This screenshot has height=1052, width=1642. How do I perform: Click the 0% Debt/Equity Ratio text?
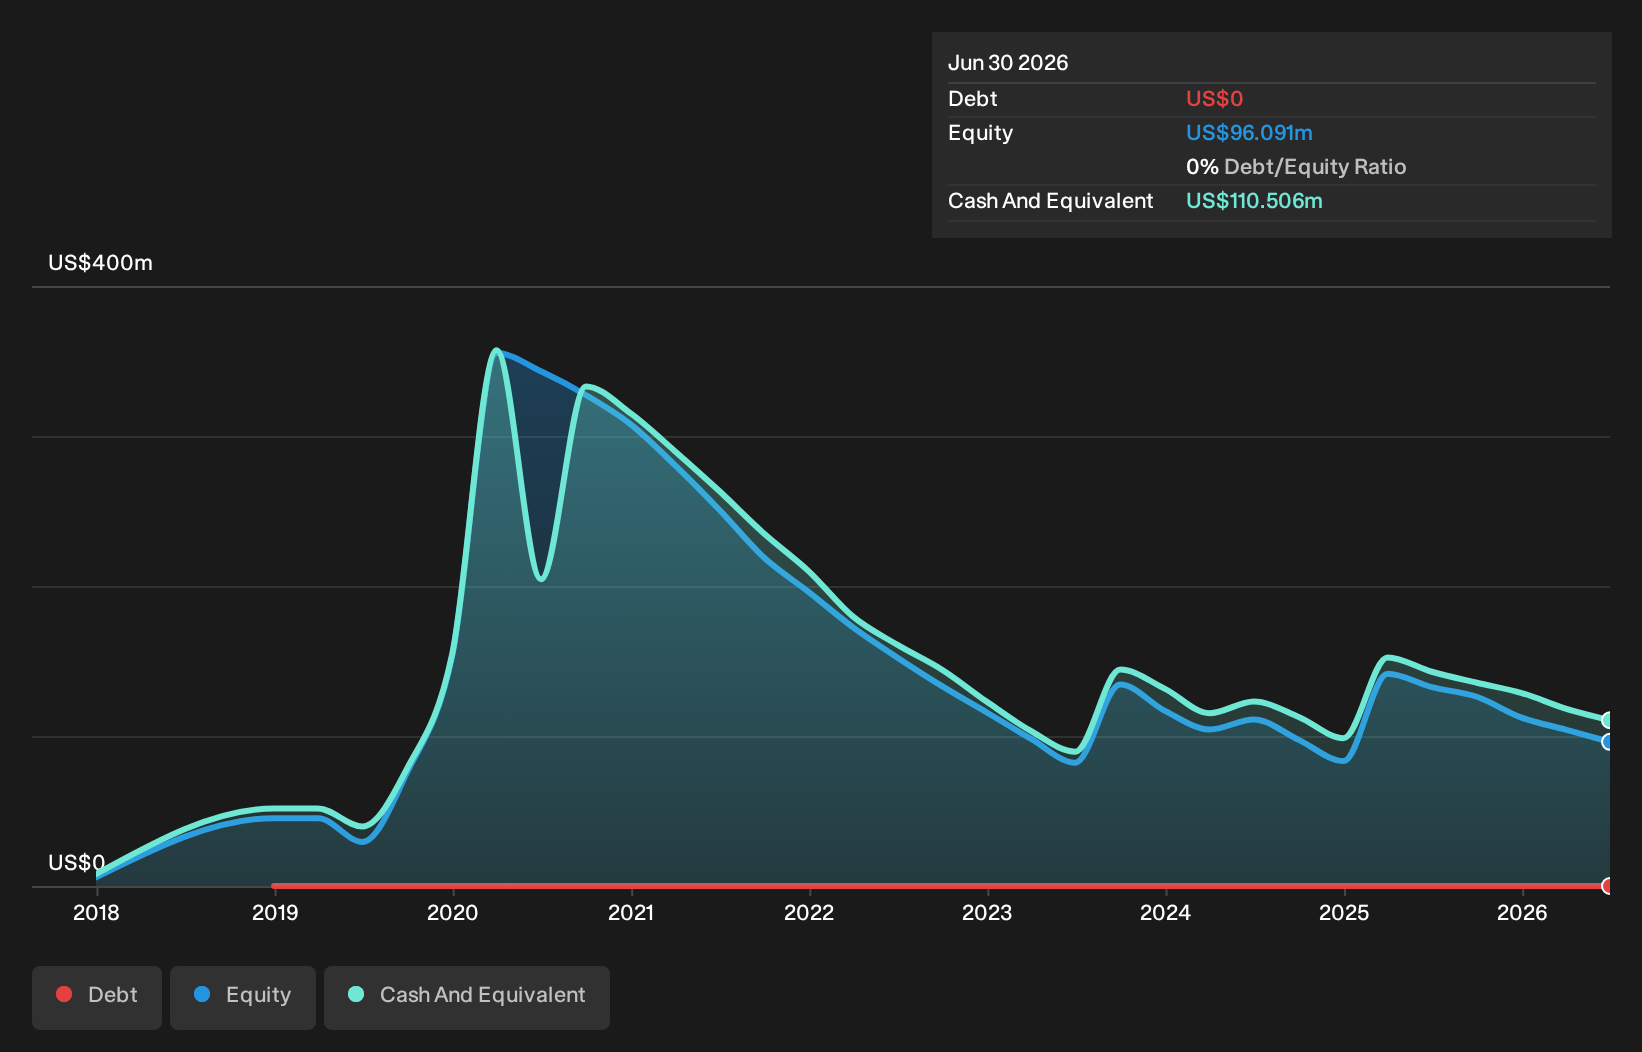pos(1296,167)
